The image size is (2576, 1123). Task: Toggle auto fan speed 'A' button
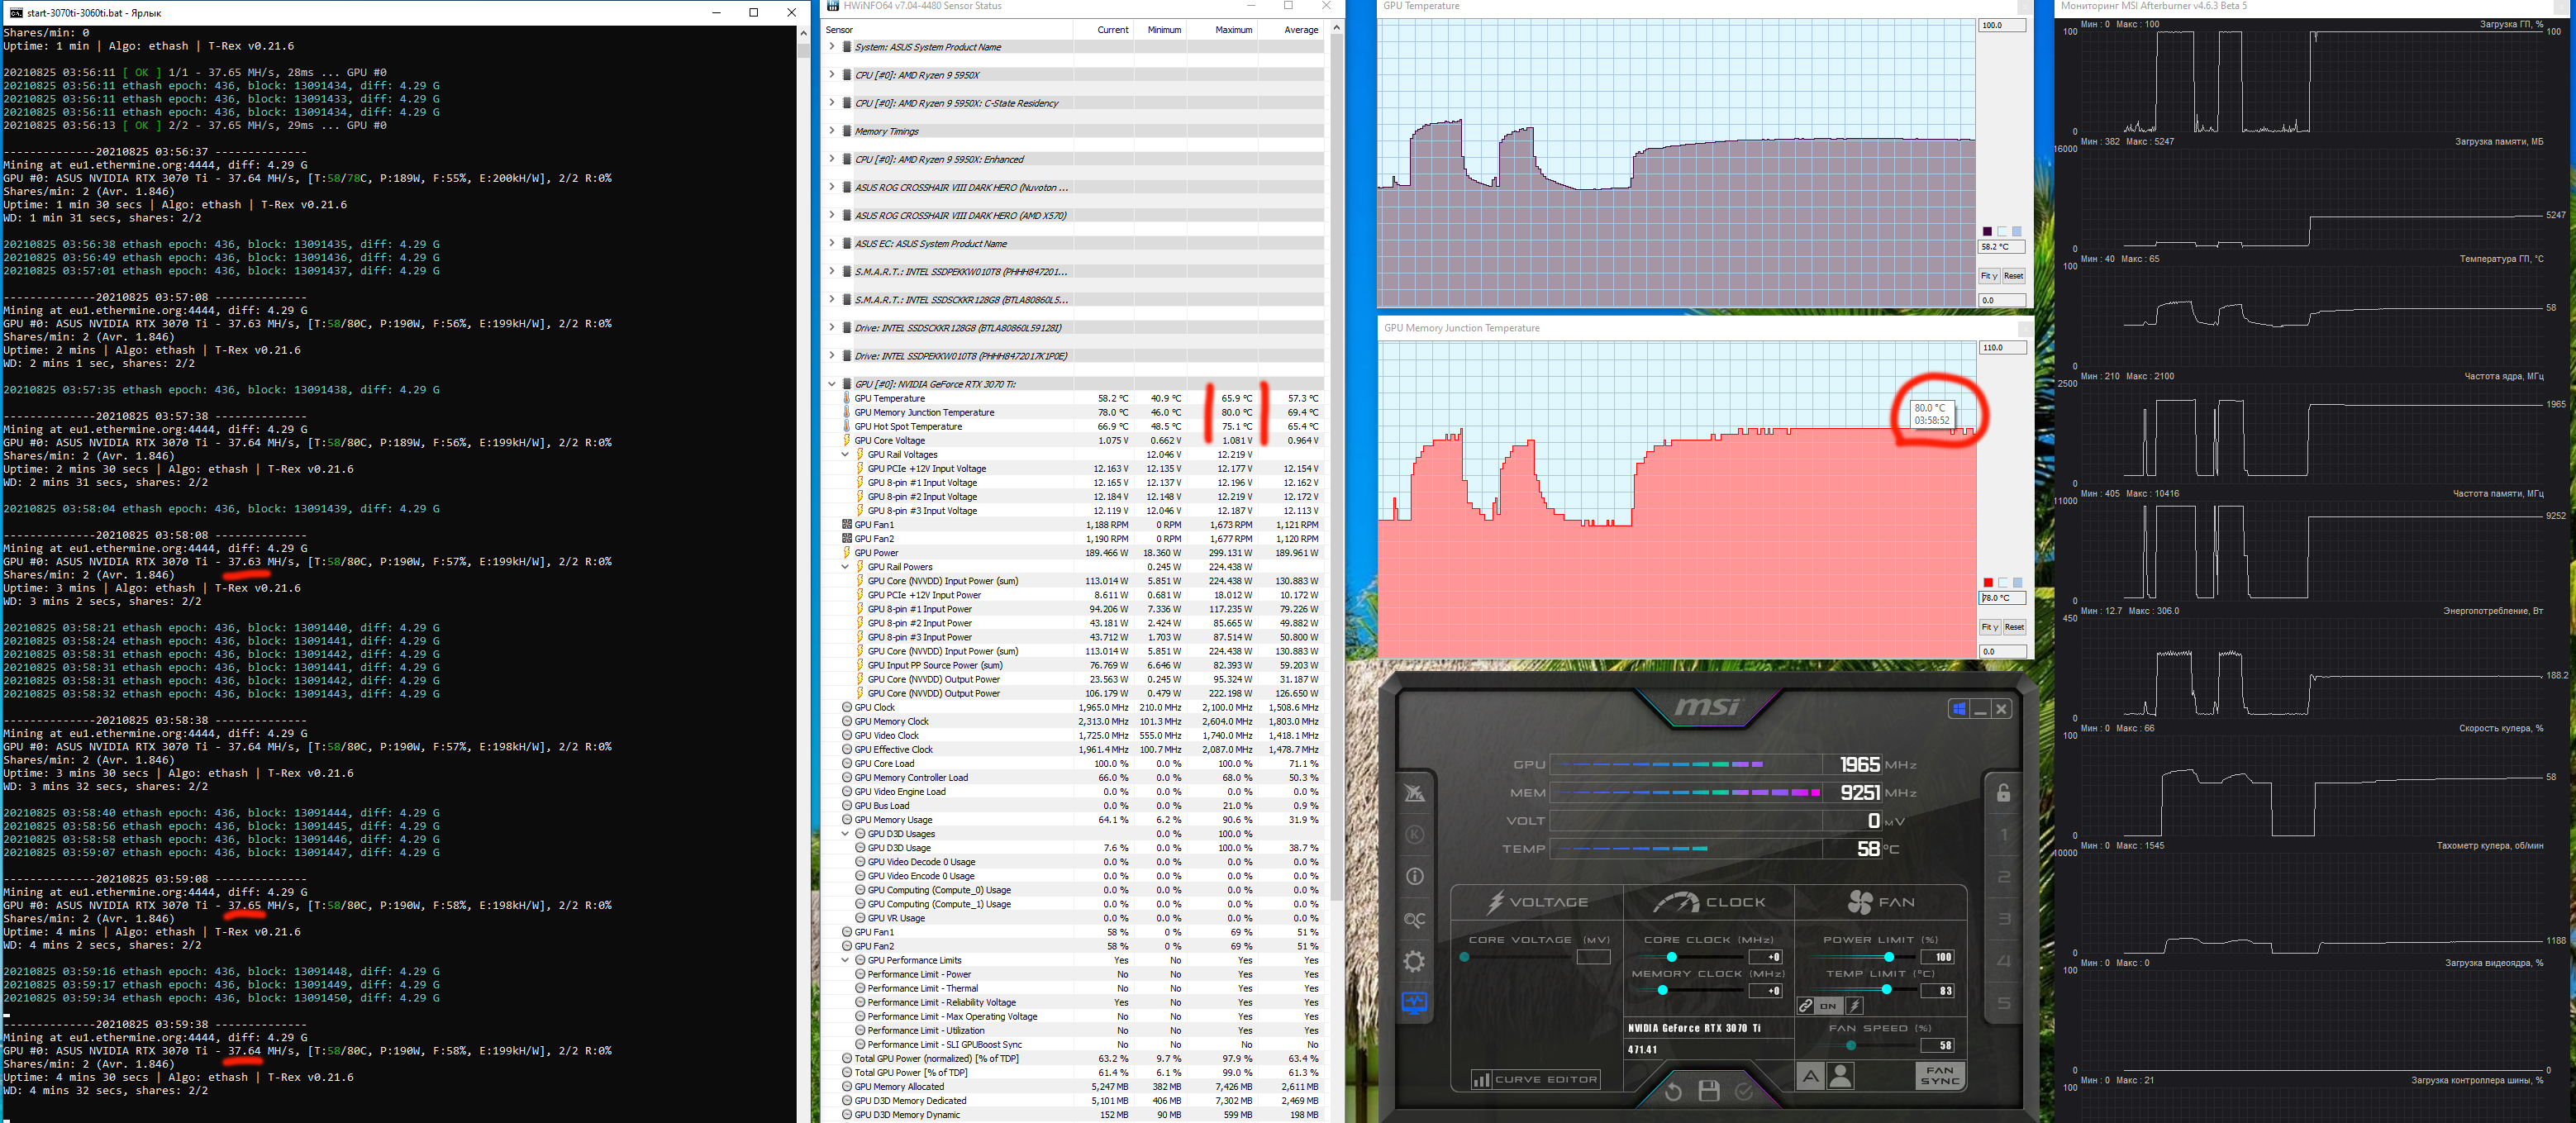pyautogui.click(x=1810, y=1076)
